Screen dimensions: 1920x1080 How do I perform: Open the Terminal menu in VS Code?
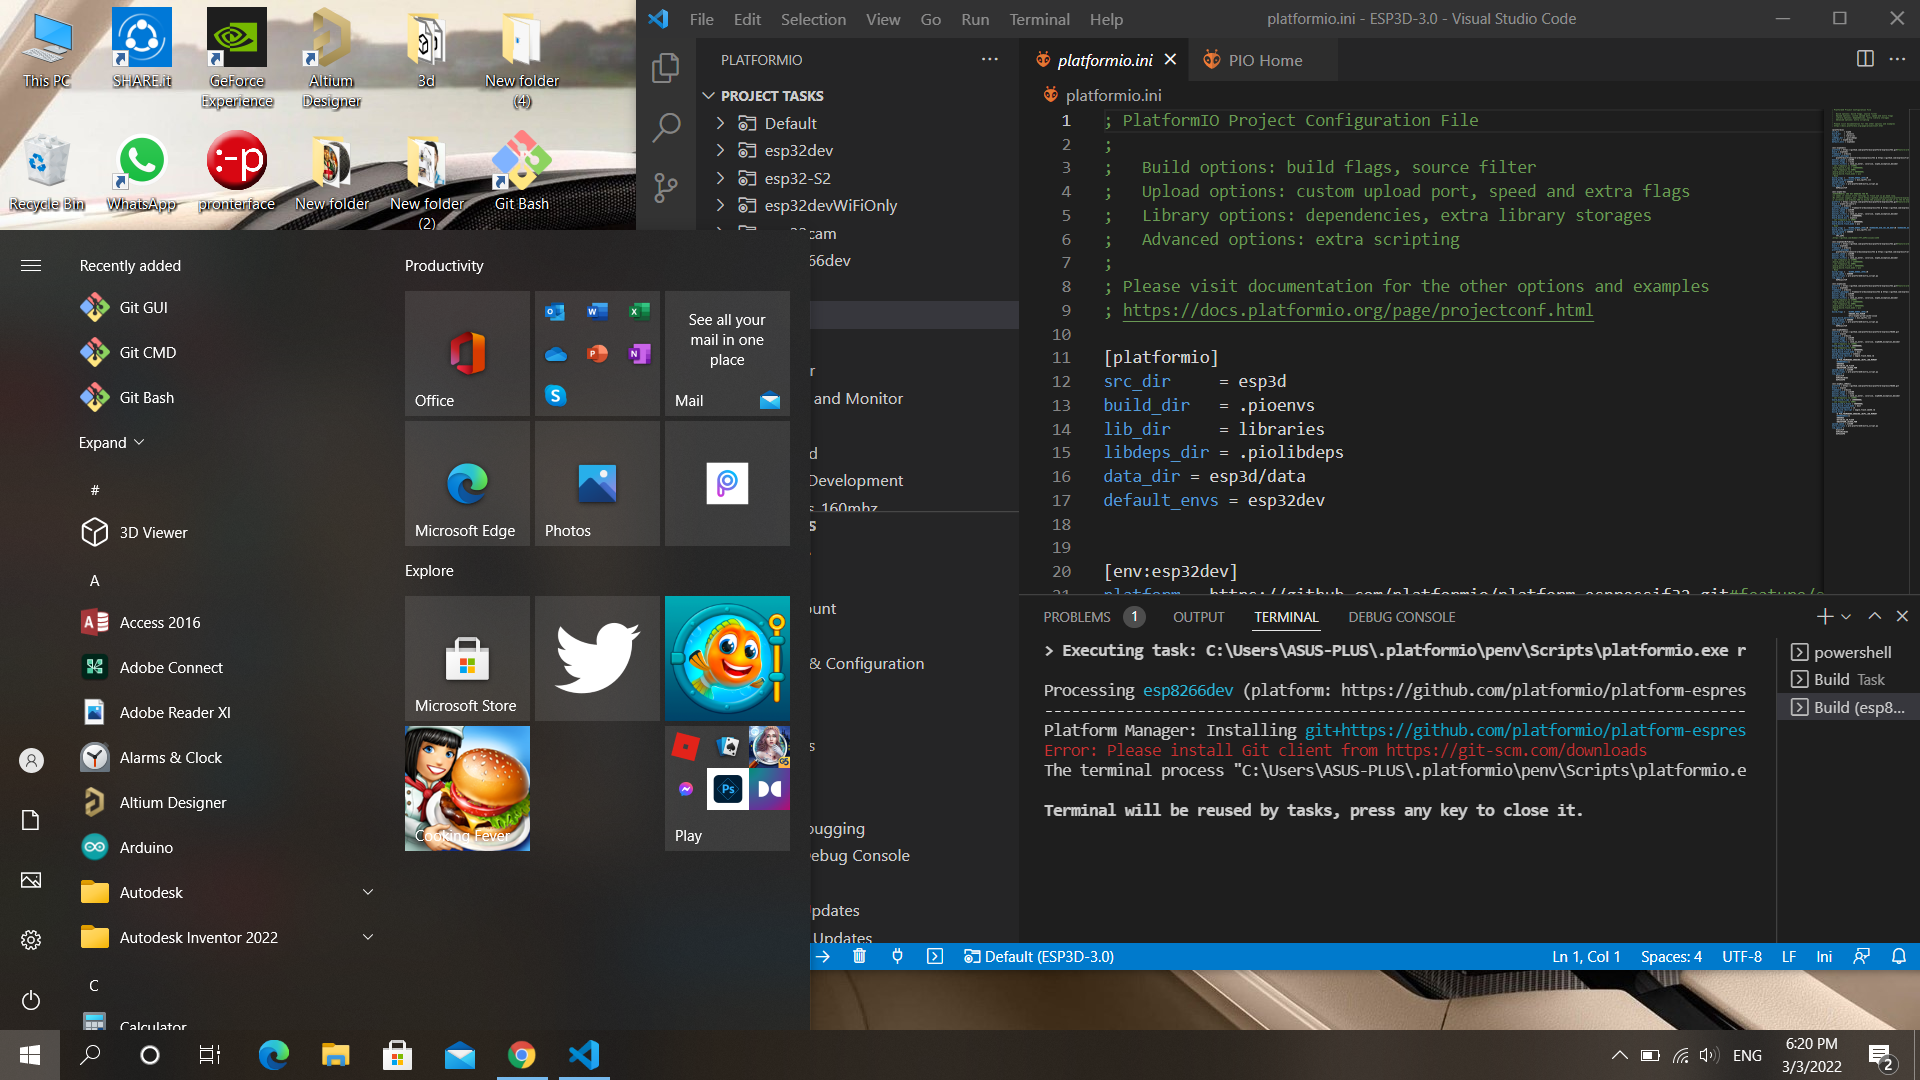(1039, 19)
